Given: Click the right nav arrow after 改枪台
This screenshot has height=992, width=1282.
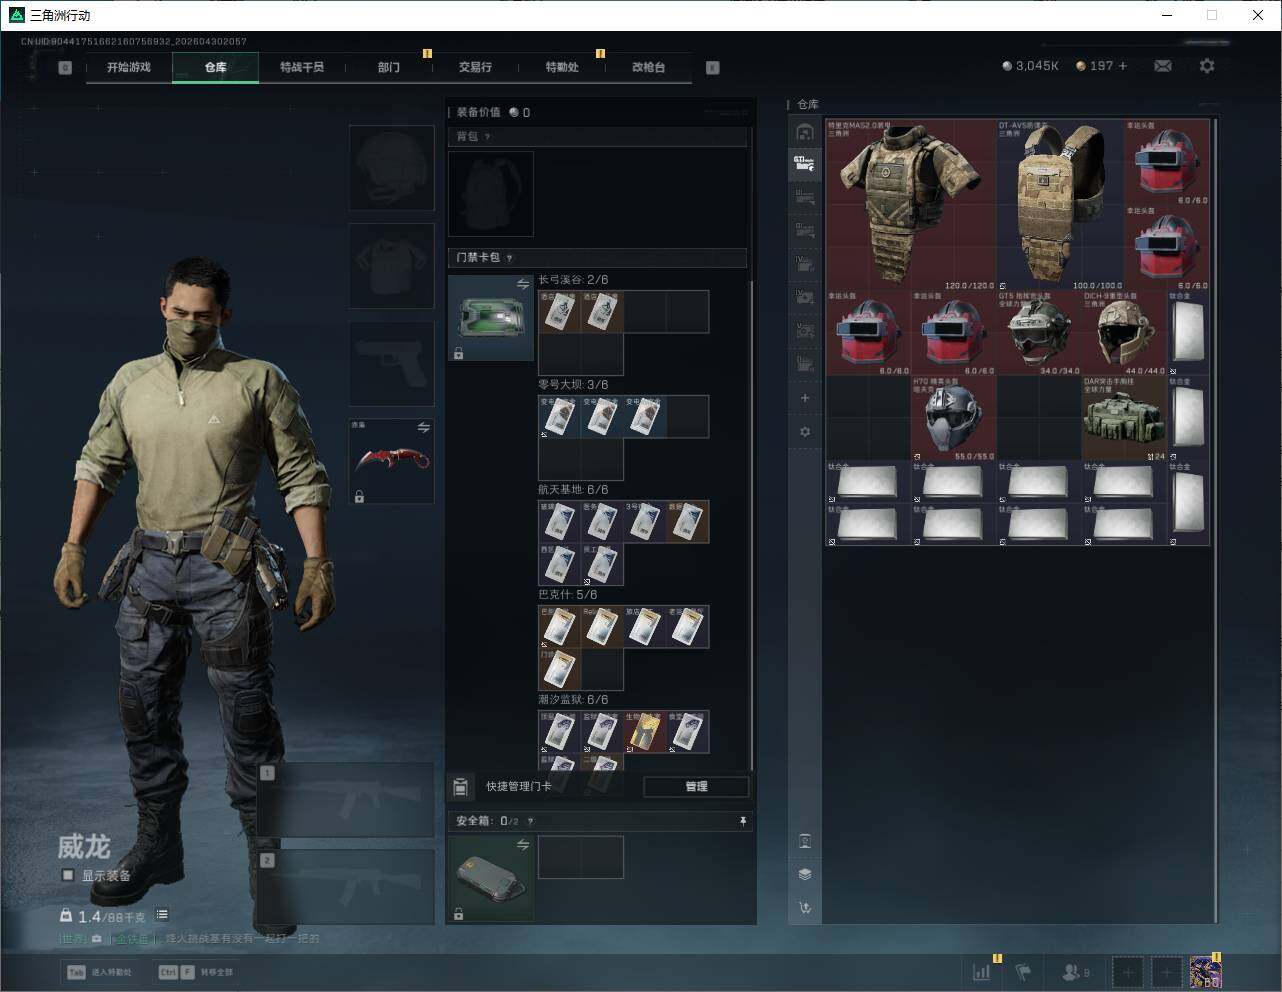Looking at the screenshot, I should pos(713,68).
